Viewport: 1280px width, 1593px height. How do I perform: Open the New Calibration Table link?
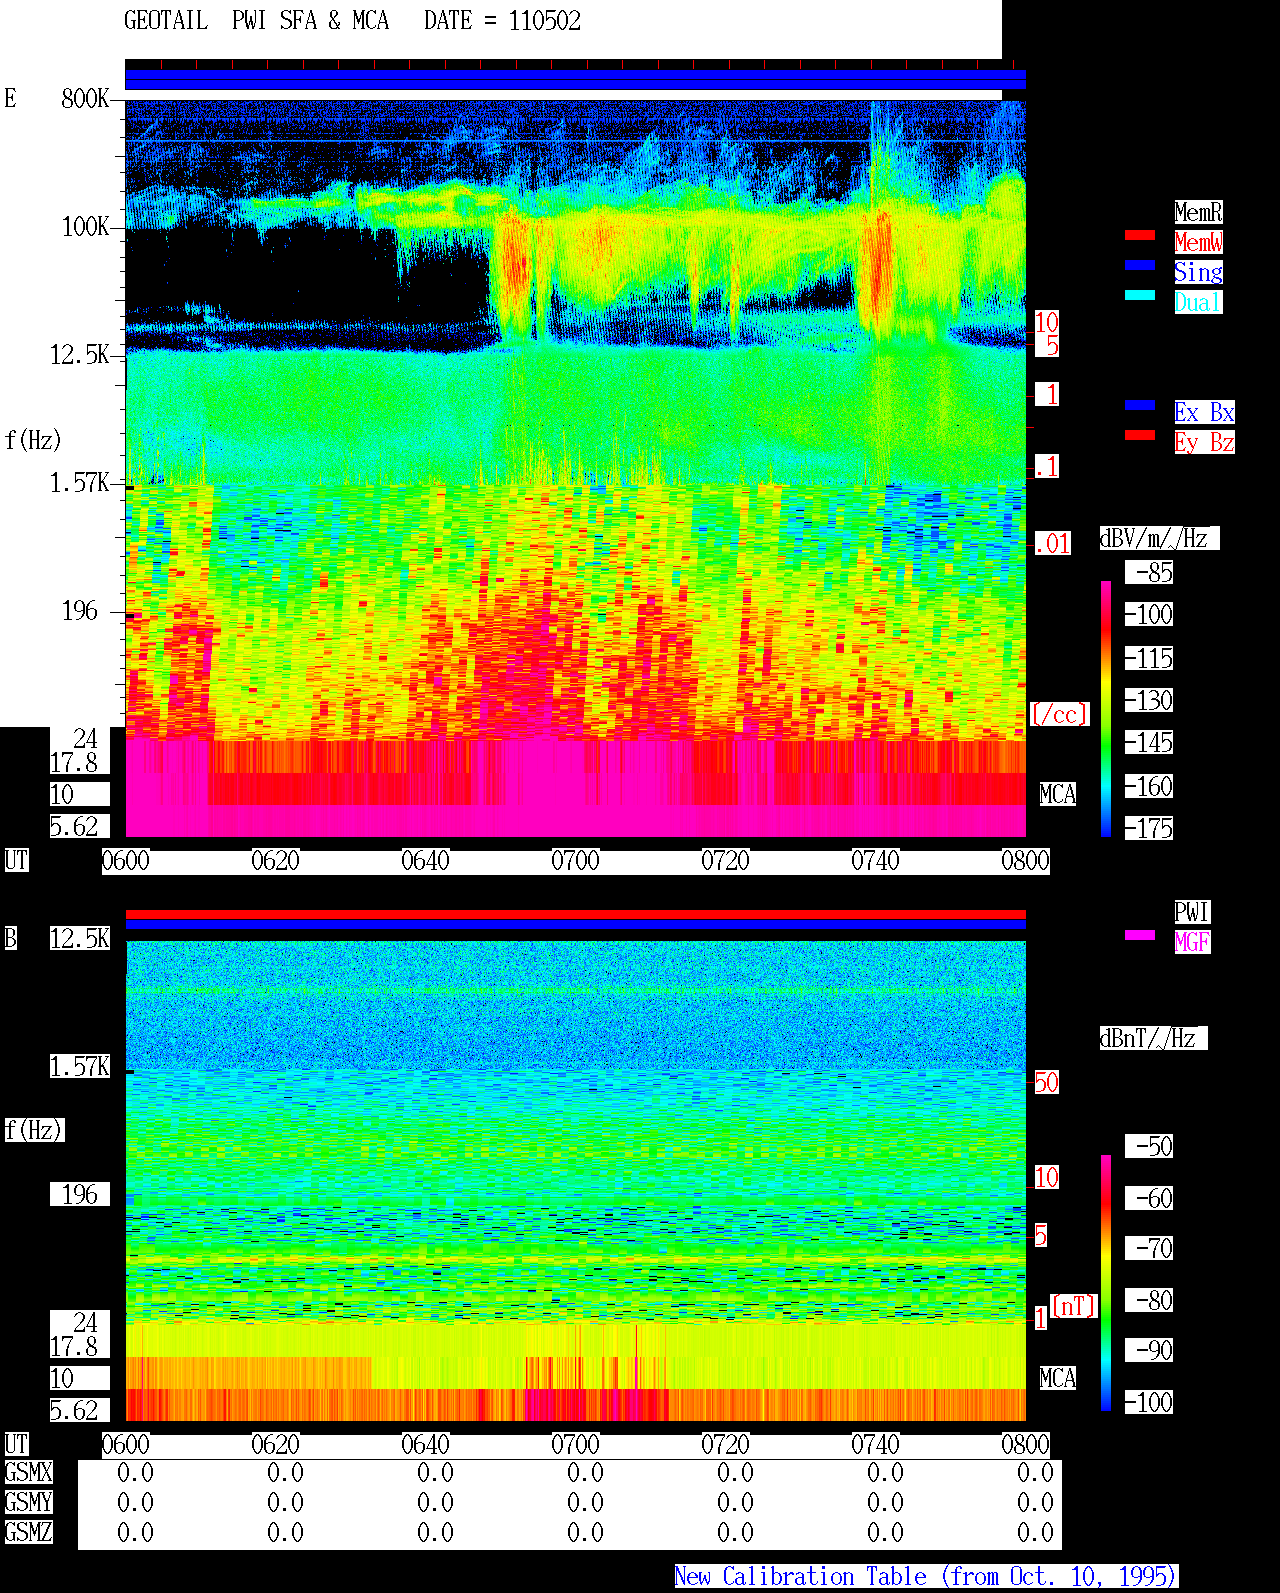pos(926,1577)
